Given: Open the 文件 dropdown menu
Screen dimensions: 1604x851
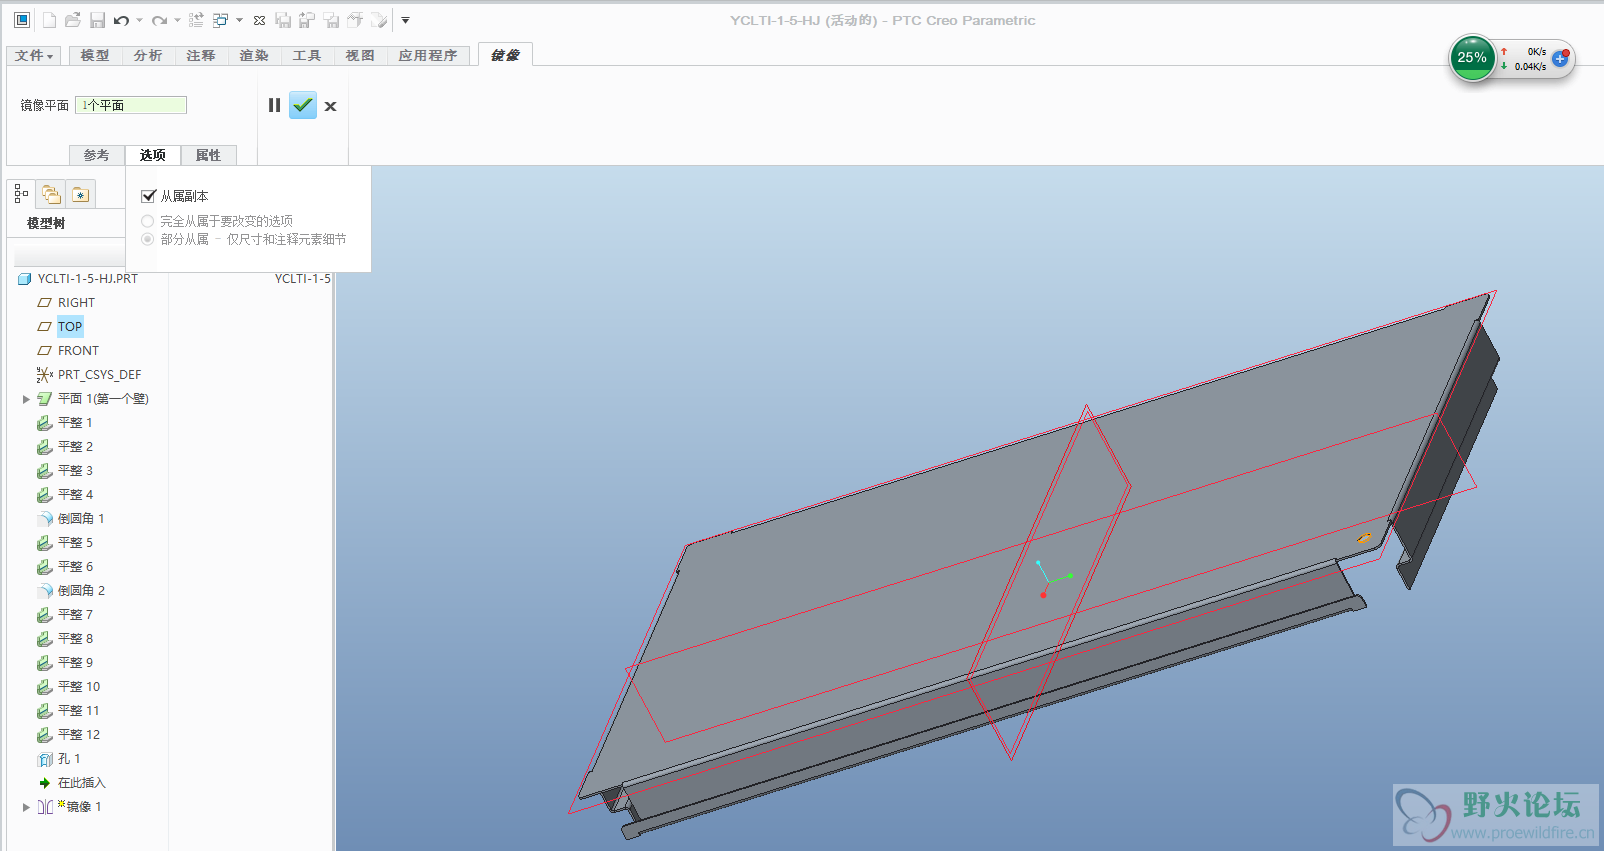Looking at the screenshot, I should (34, 56).
